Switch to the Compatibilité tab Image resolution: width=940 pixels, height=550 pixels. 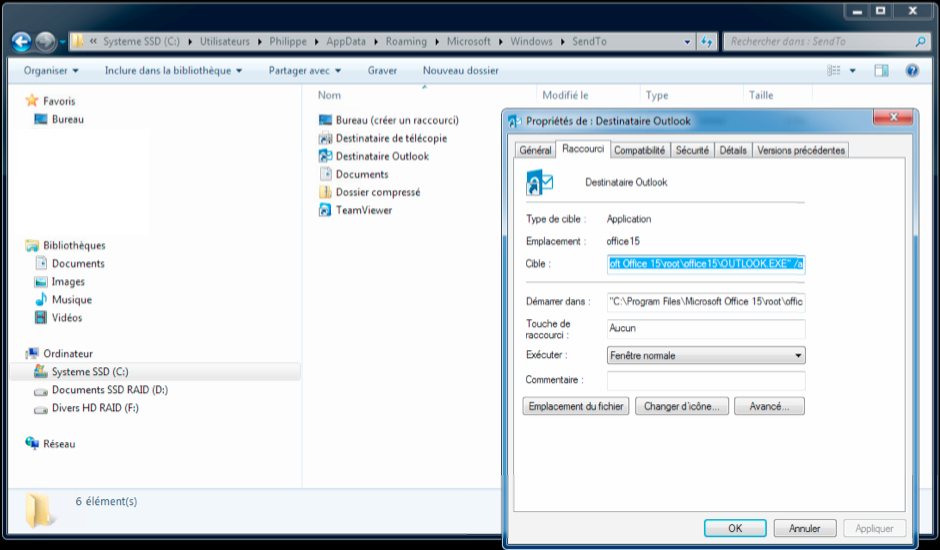tap(640, 150)
